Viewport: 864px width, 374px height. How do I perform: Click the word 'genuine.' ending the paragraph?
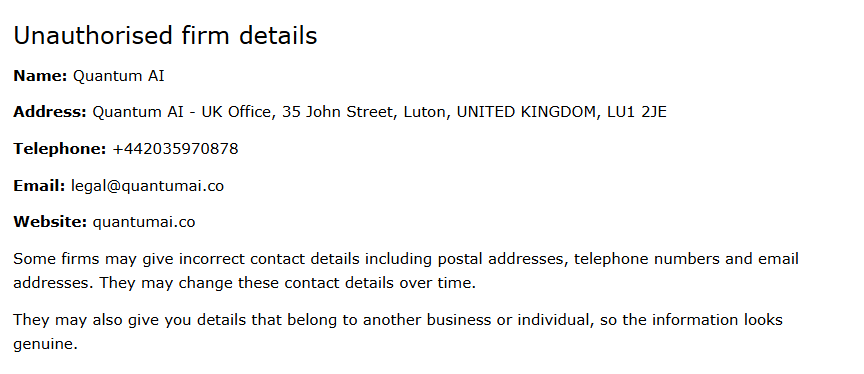coord(46,345)
